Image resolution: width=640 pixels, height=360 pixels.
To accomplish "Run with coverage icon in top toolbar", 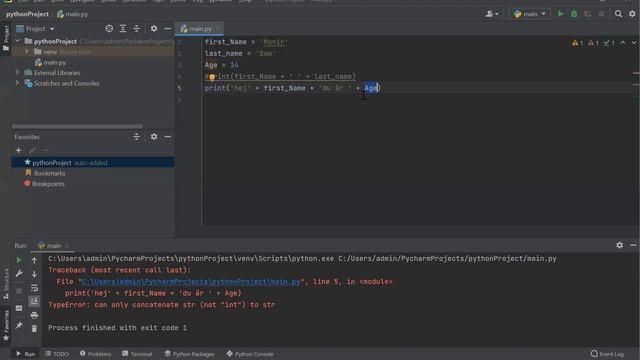I will click(587, 14).
